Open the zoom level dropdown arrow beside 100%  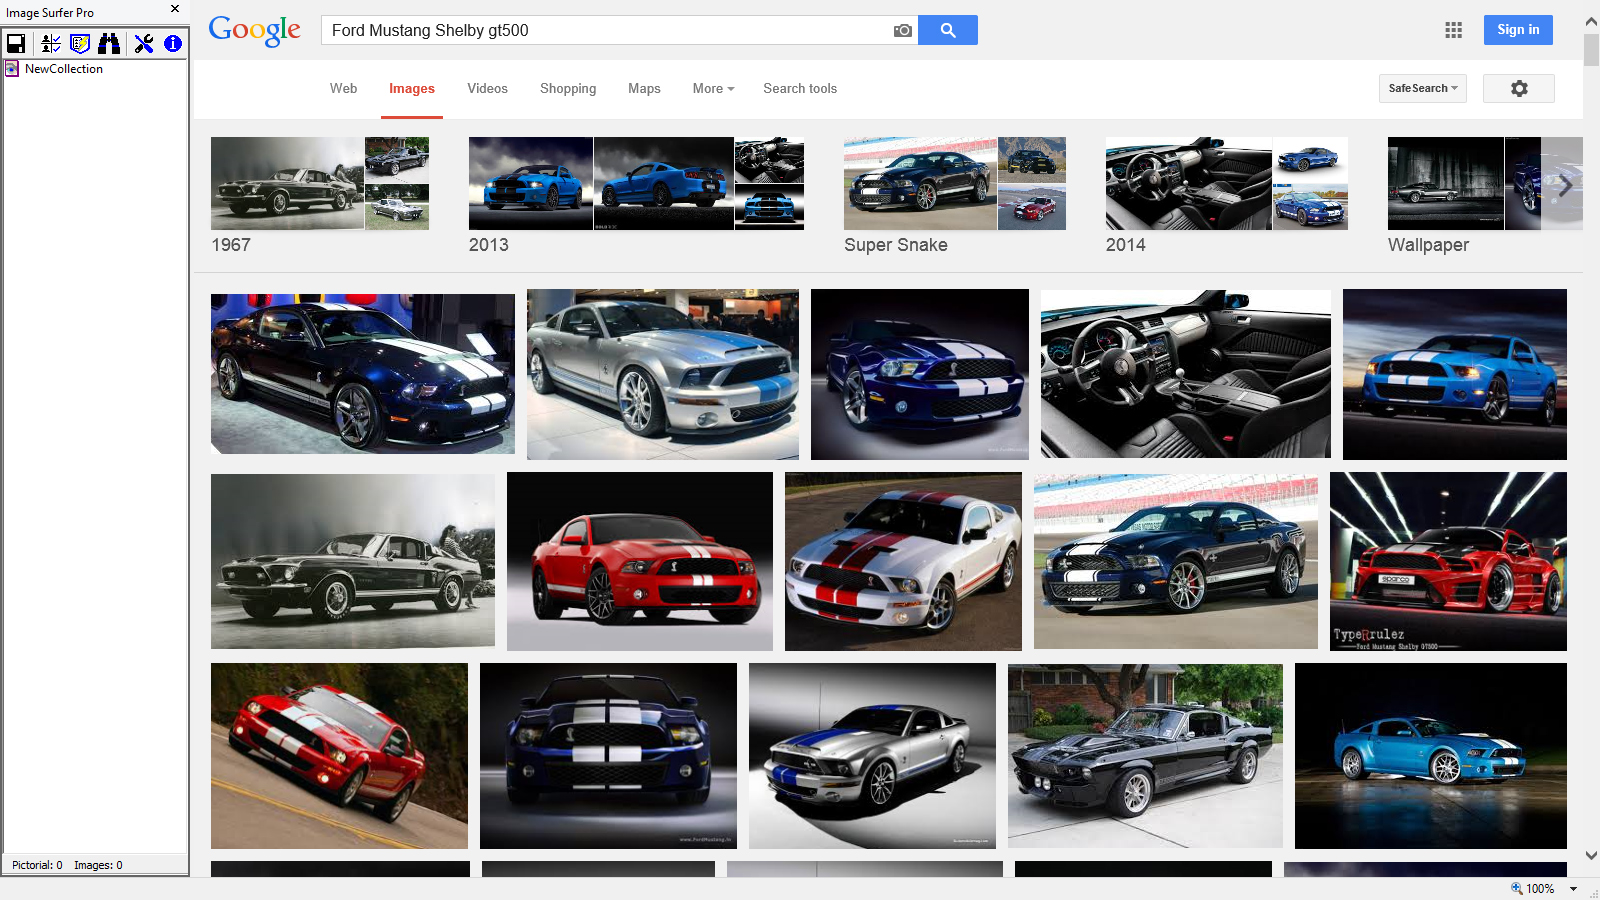click(1573, 888)
